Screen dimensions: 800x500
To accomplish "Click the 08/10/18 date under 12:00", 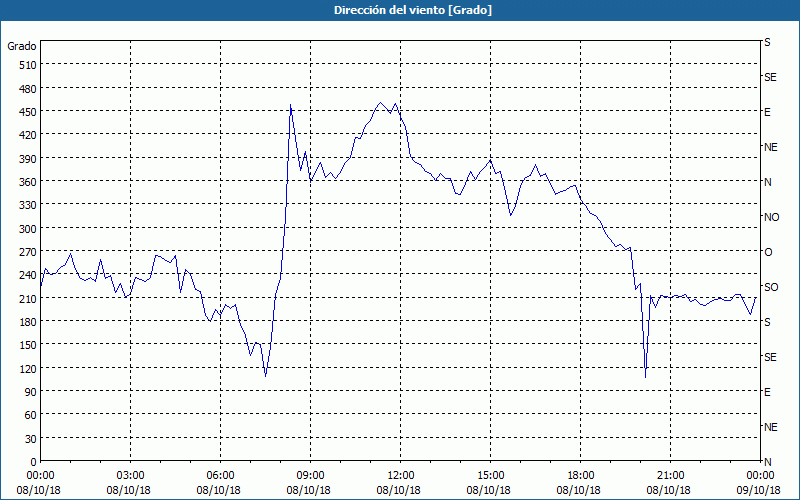I will (x=398, y=490).
